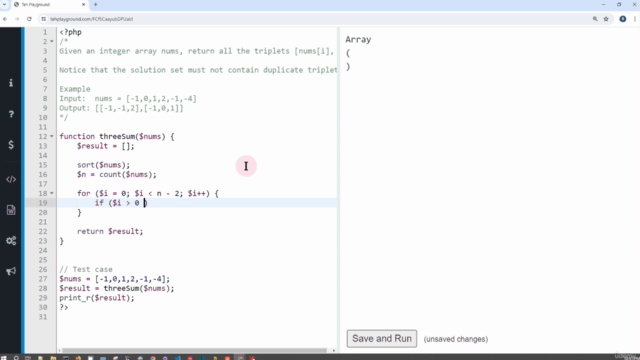The width and height of the screenshot is (640, 360).
Task: Click the 'Example' comment line
Action: pos(75,89)
